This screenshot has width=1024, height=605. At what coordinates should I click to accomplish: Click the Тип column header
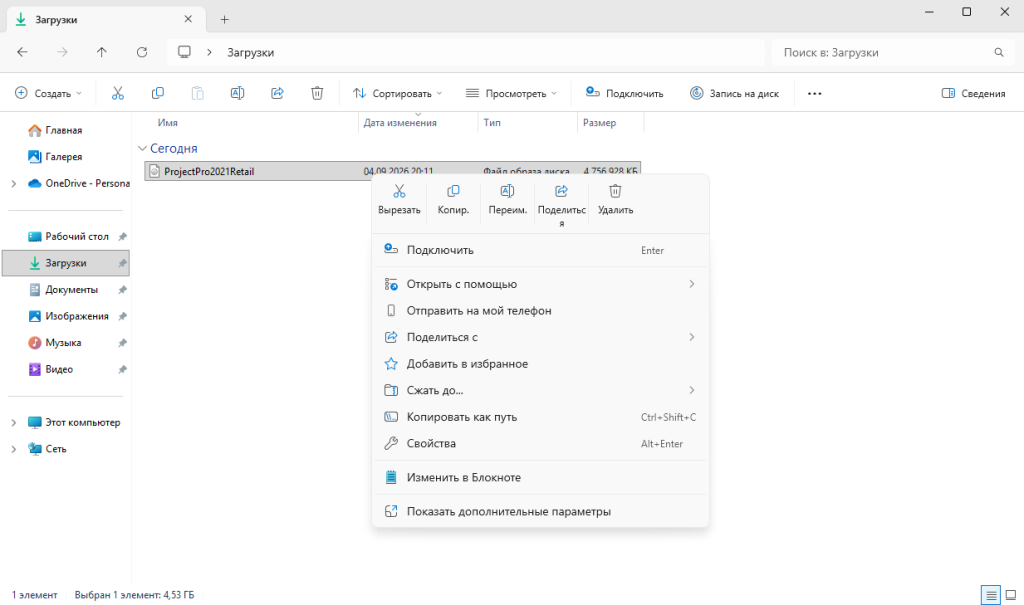492,123
